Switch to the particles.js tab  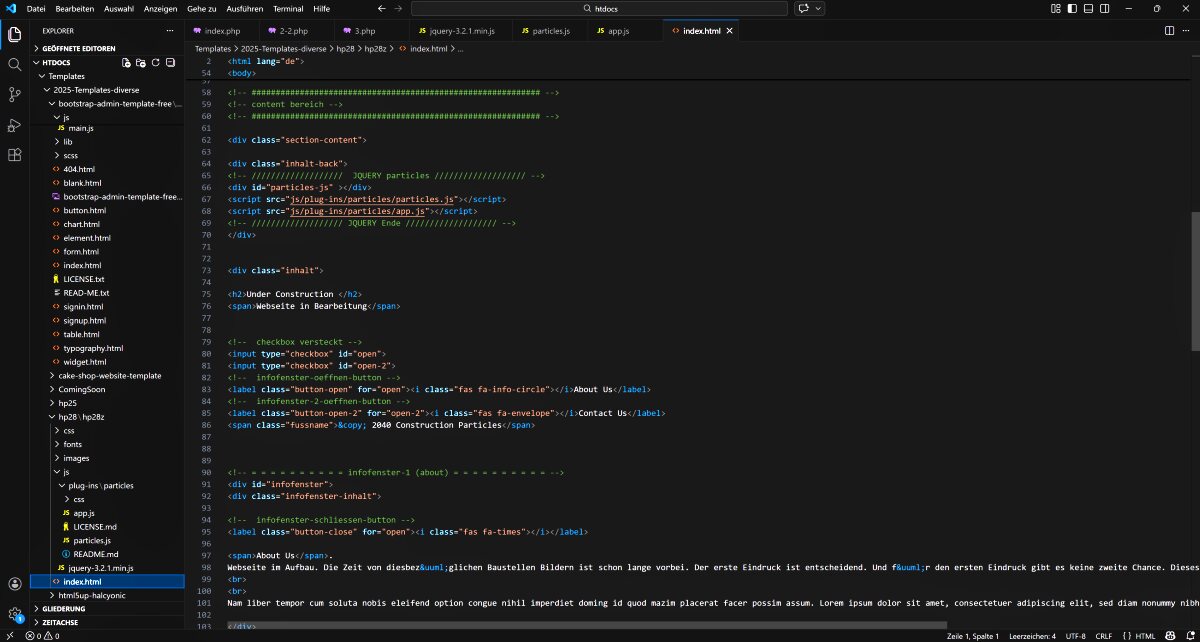(551, 31)
